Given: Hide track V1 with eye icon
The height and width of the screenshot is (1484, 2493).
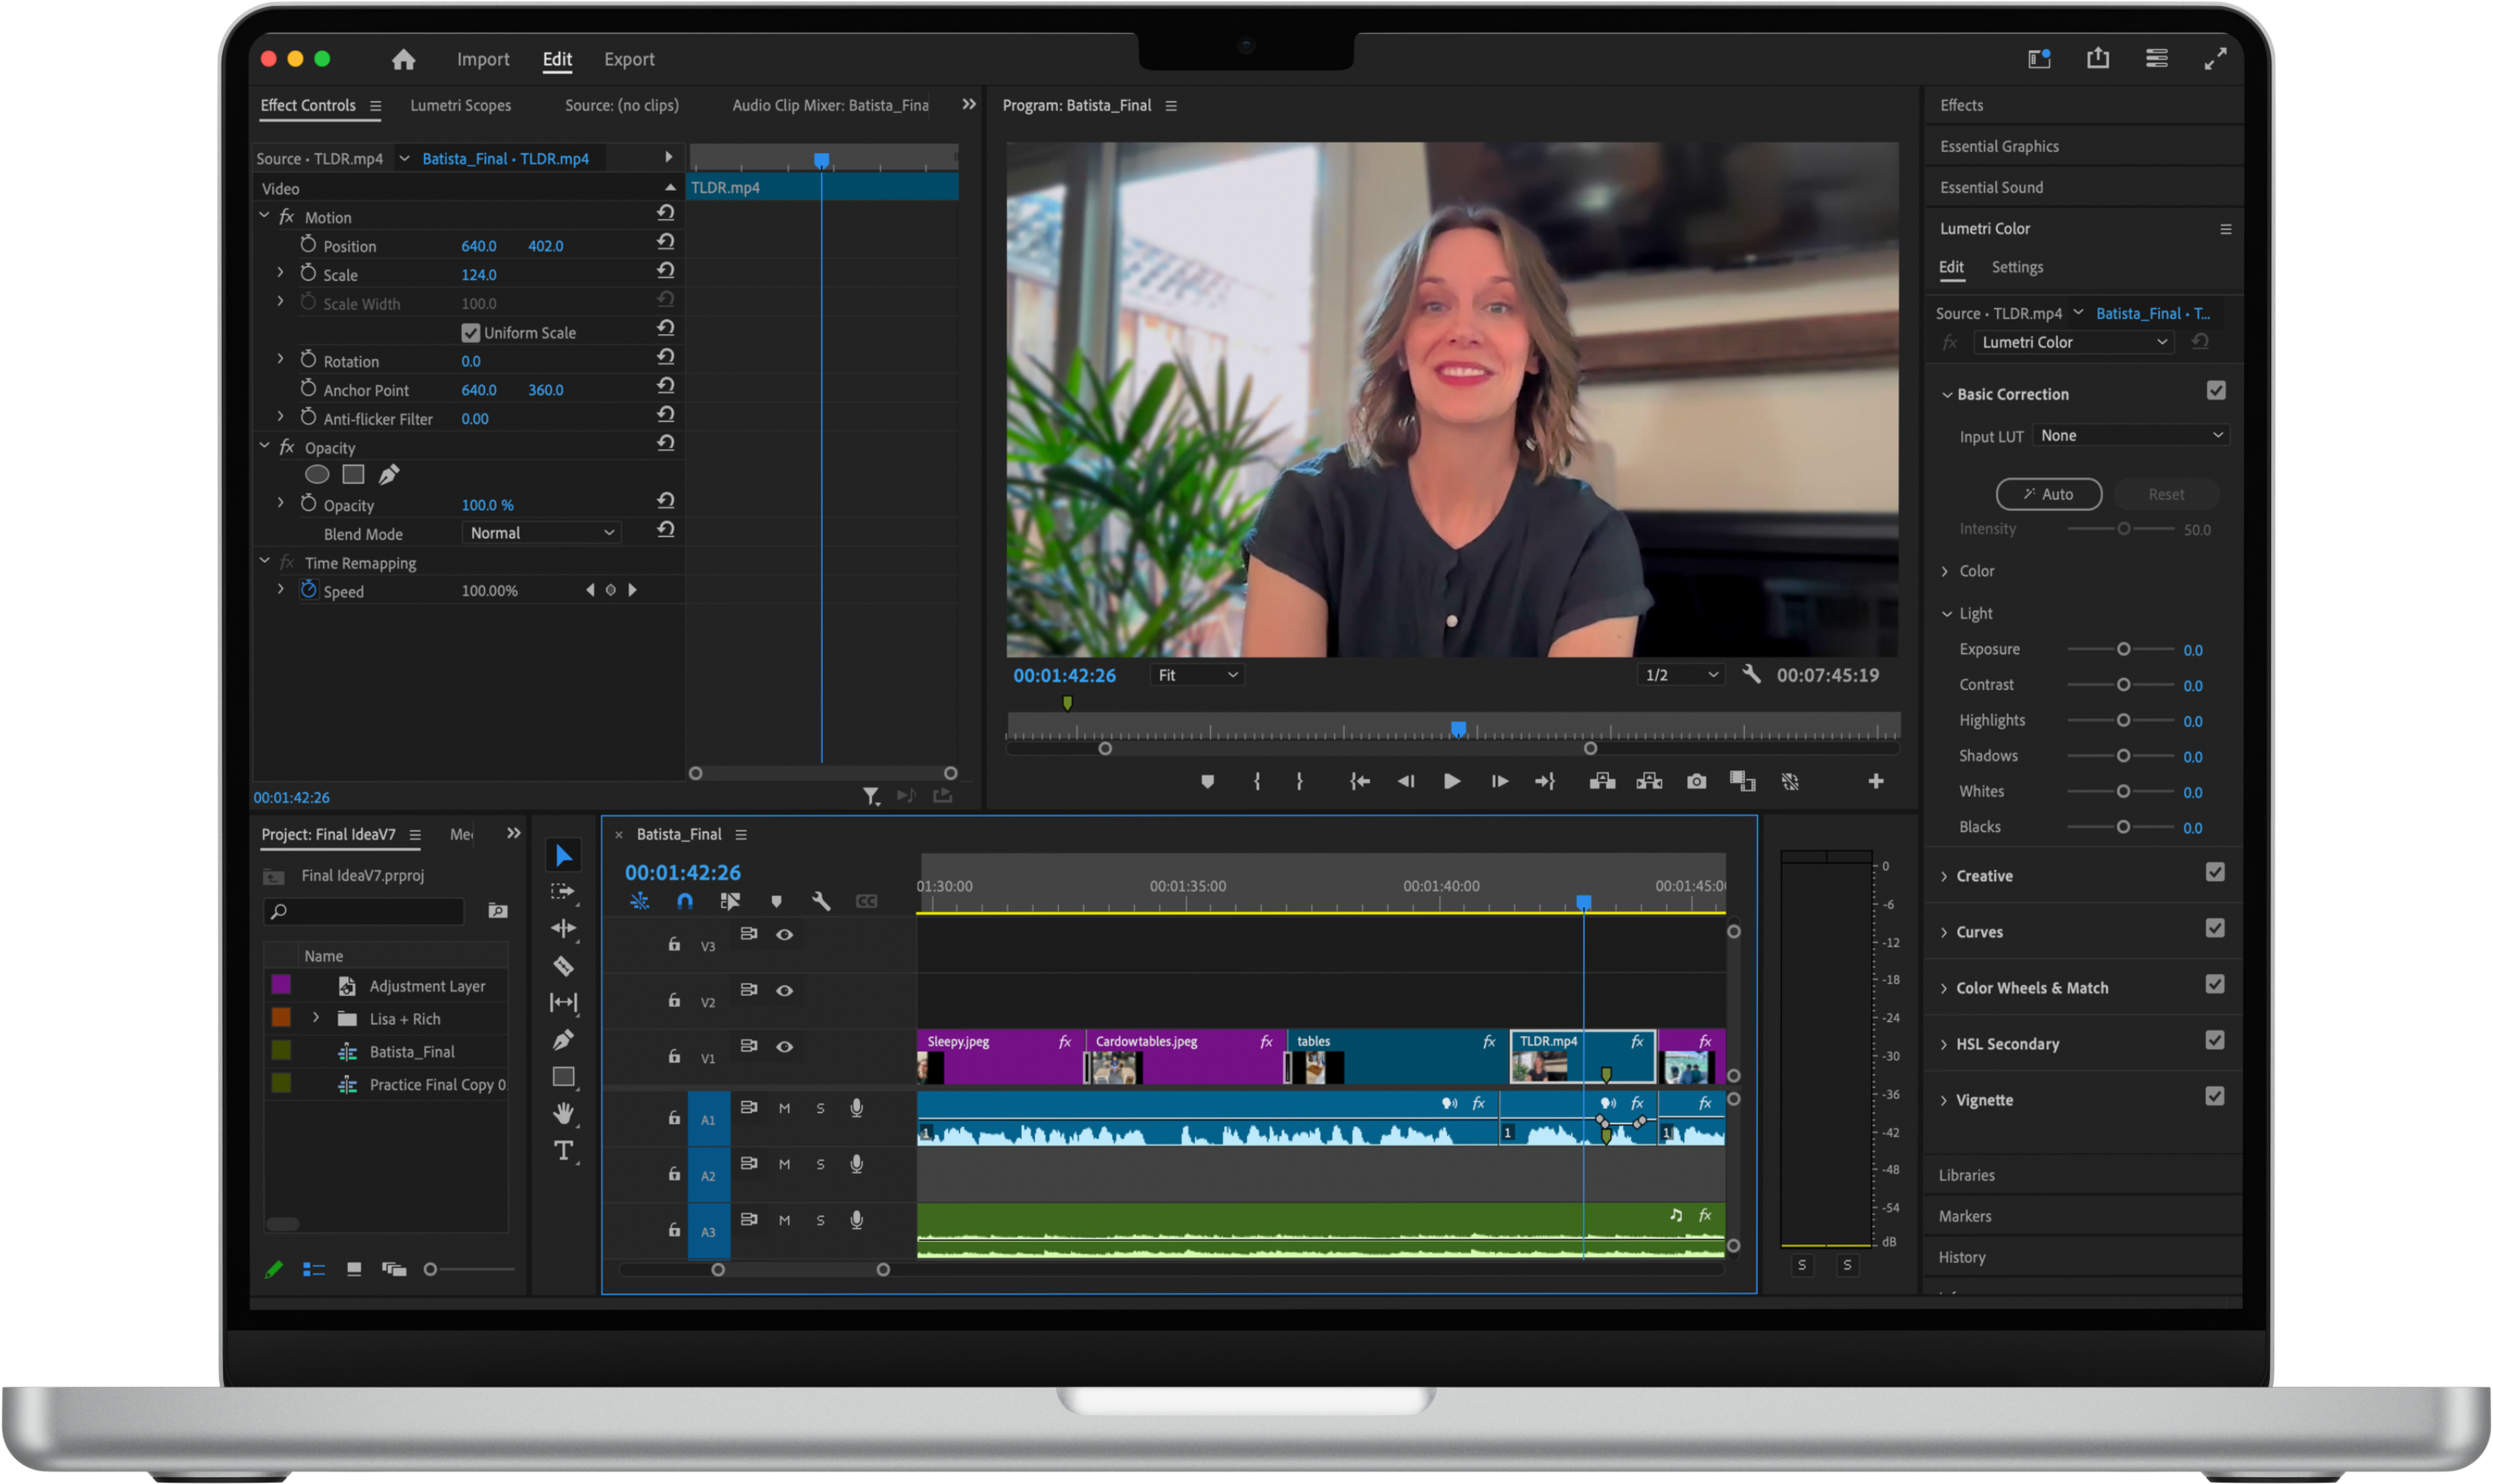Looking at the screenshot, I should click(785, 1047).
